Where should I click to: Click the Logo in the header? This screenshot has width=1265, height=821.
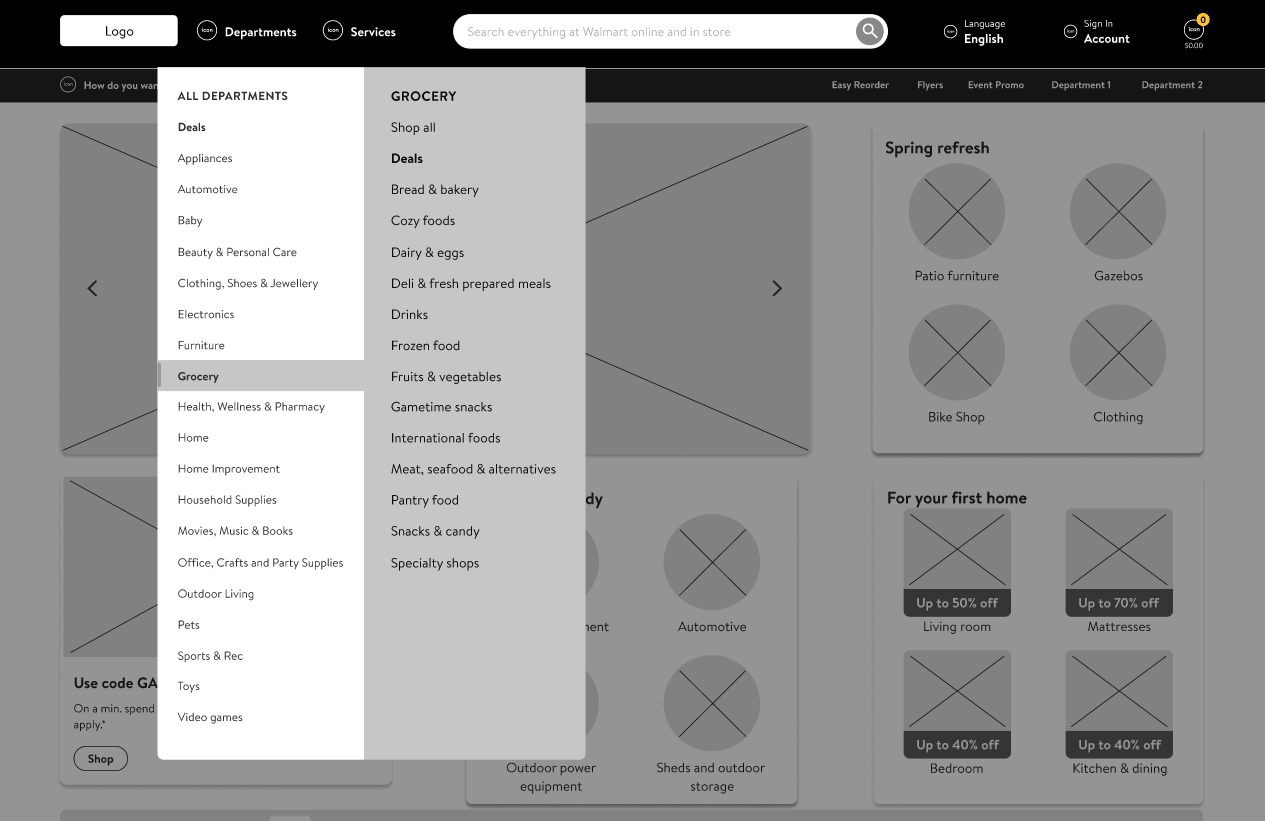(x=119, y=31)
